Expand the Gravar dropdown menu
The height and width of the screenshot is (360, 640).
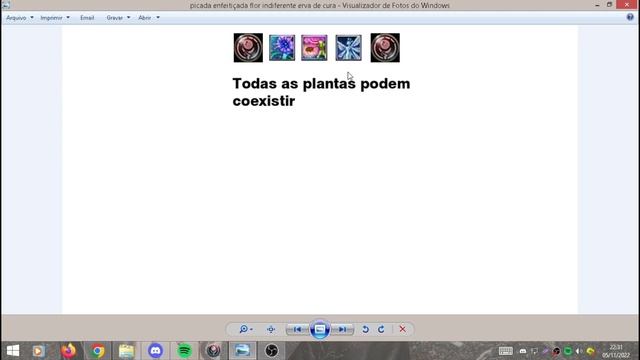click(x=118, y=18)
